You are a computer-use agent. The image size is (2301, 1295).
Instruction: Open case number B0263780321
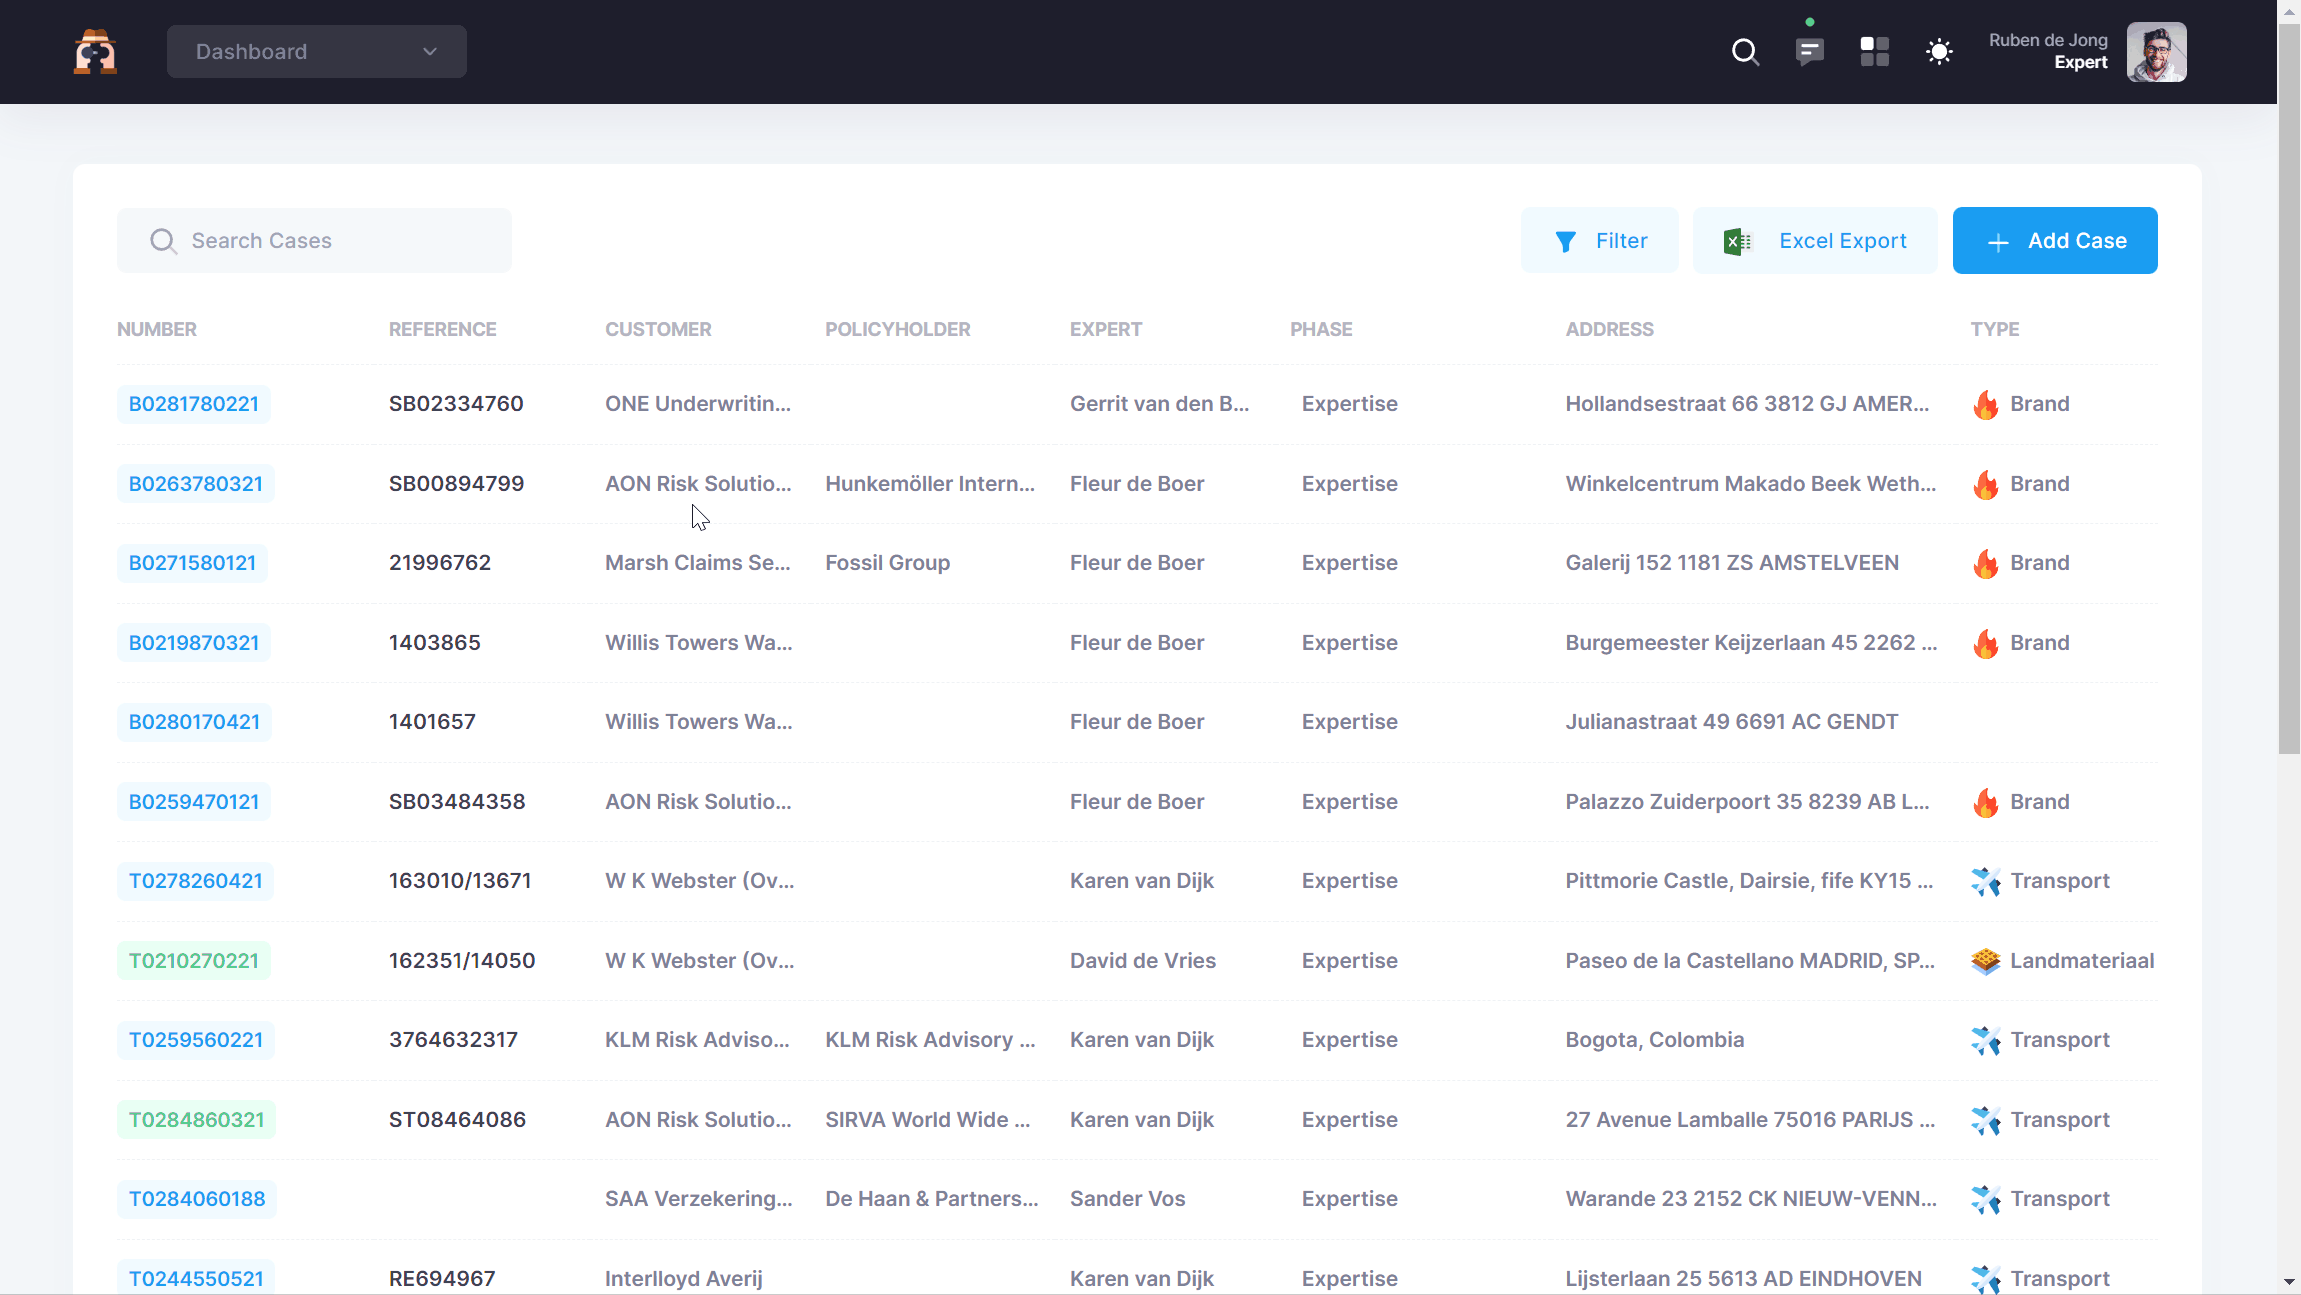tap(196, 484)
